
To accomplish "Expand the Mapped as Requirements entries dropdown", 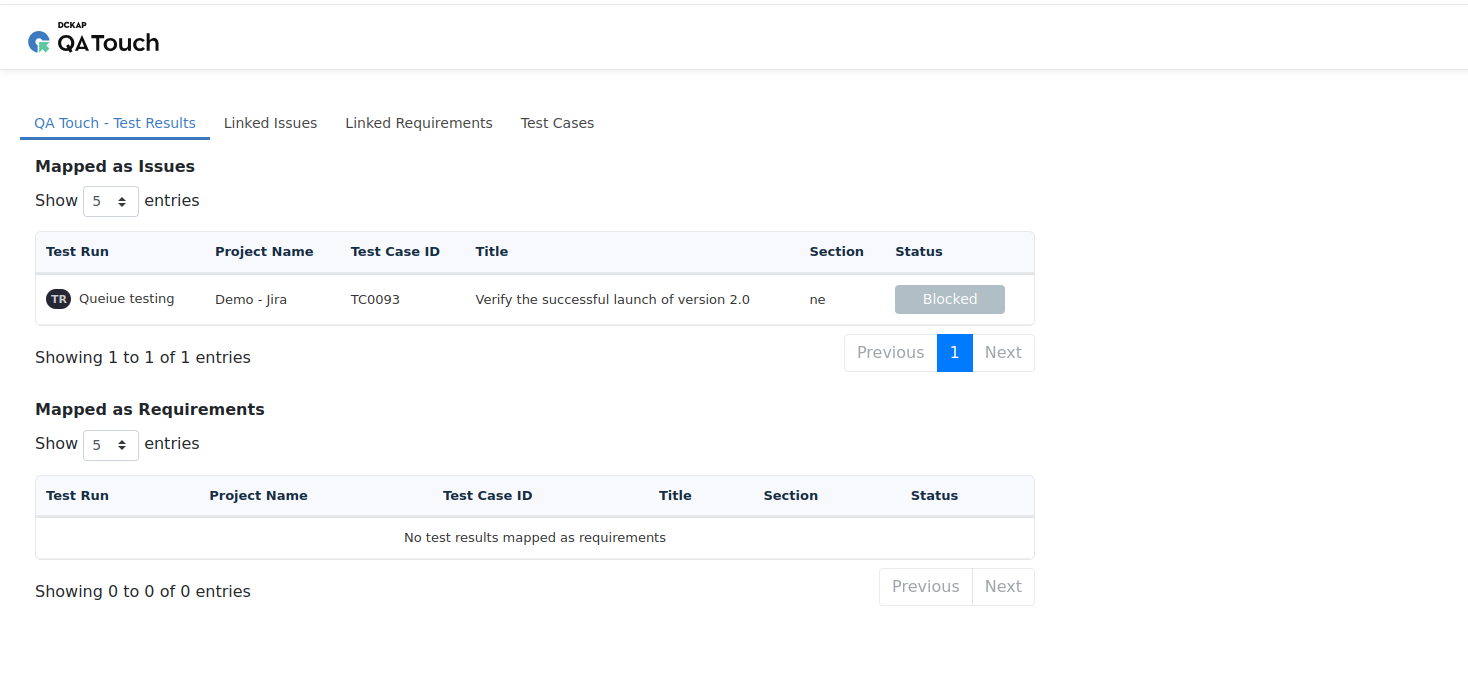I will pos(110,445).
